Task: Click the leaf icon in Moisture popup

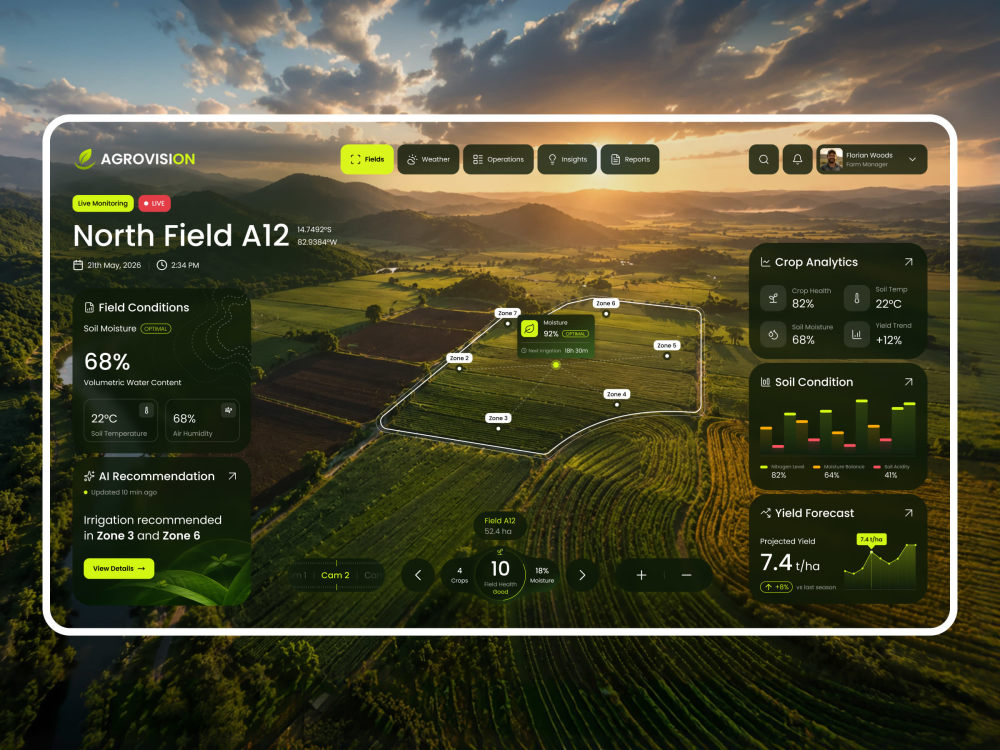Action: click(529, 328)
